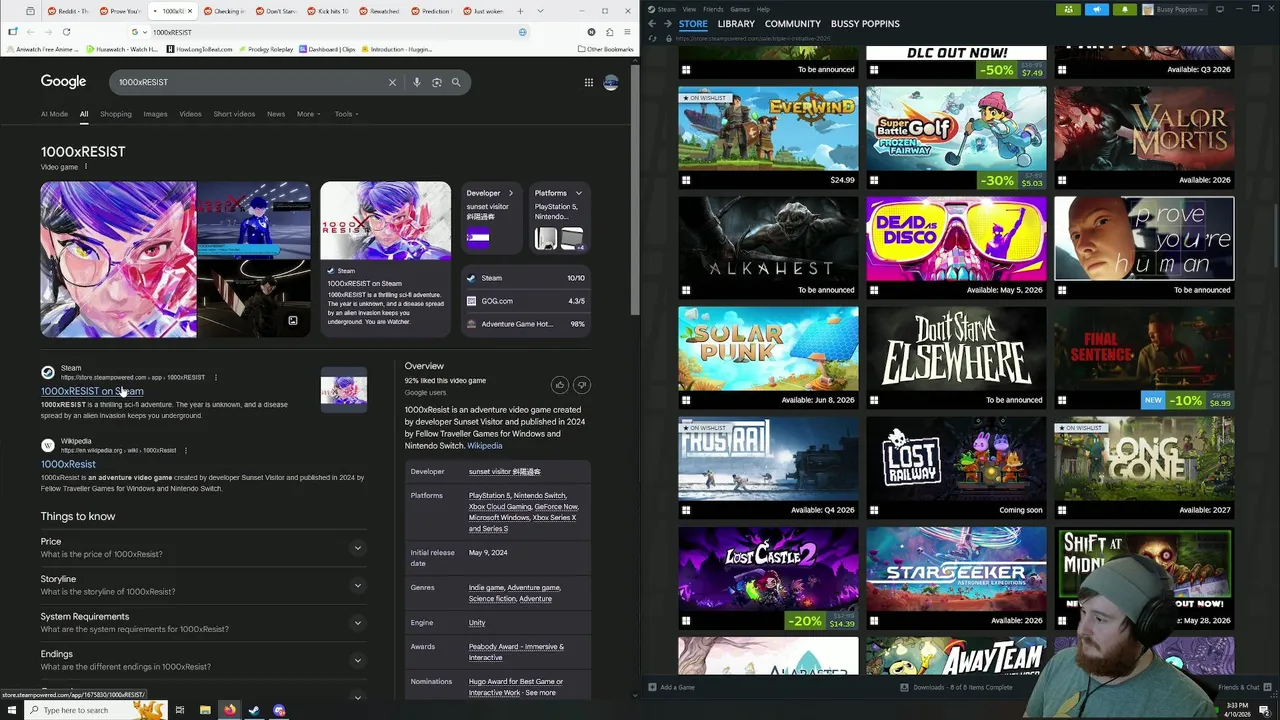Open Google account profile avatar
This screenshot has width=1280, height=720.
[611, 82]
